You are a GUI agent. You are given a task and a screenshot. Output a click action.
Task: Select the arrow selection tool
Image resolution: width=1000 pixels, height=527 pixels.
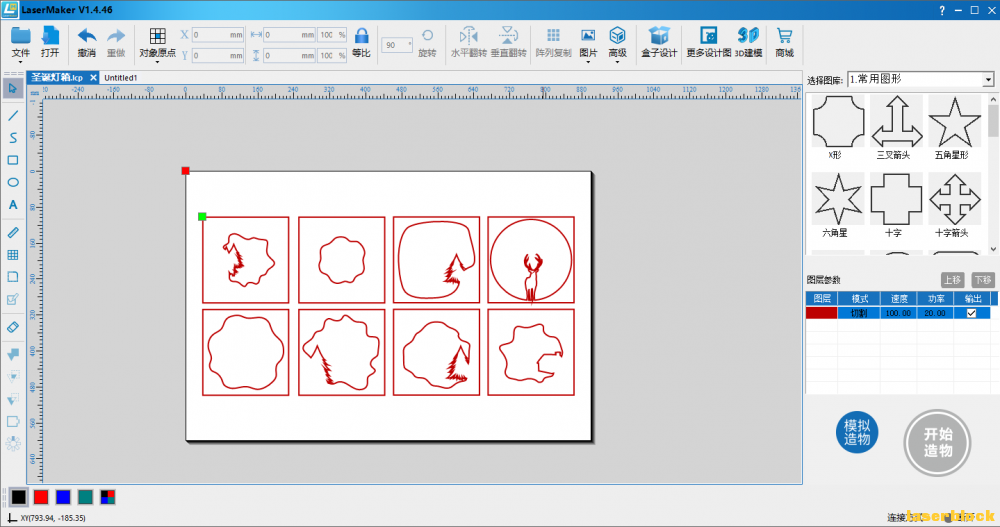tap(13, 88)
